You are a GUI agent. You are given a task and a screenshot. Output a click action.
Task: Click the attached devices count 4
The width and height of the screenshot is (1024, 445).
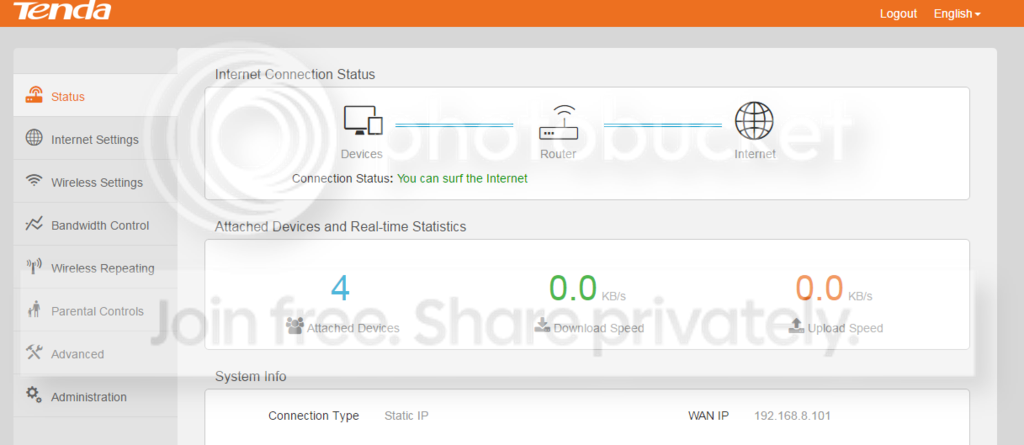[x=340, y=288]
